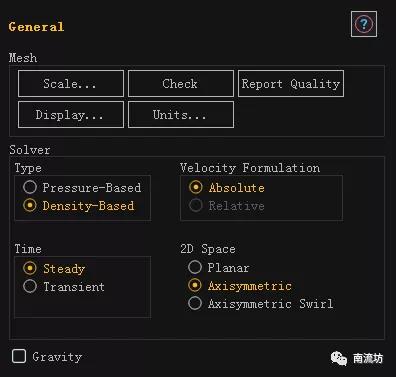Click the WeChat logo watermark icon
Screen dimensions: 396x377
(339, 359)
